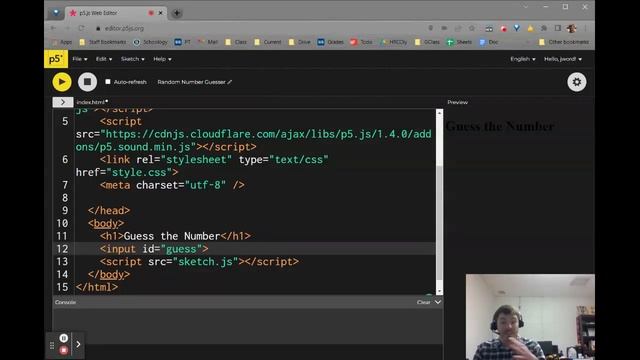Open a new browser tab
The image size is (640, 360).
pyautogui.click(x=177, y=13)
